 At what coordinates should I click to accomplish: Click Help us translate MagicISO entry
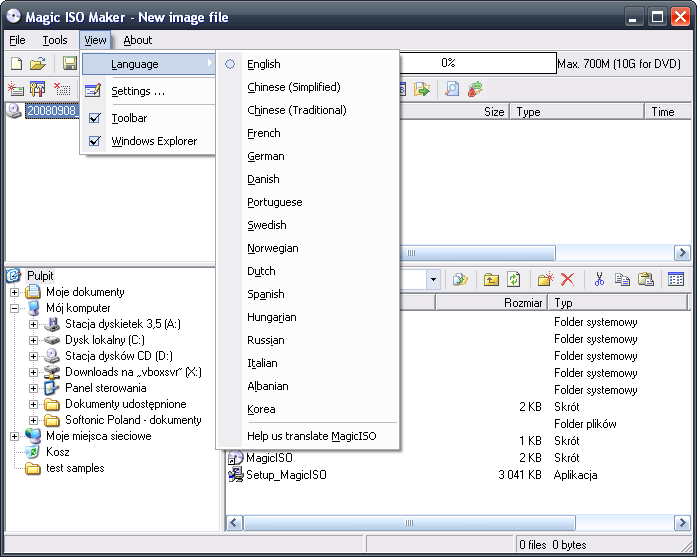tap(311, 436)
